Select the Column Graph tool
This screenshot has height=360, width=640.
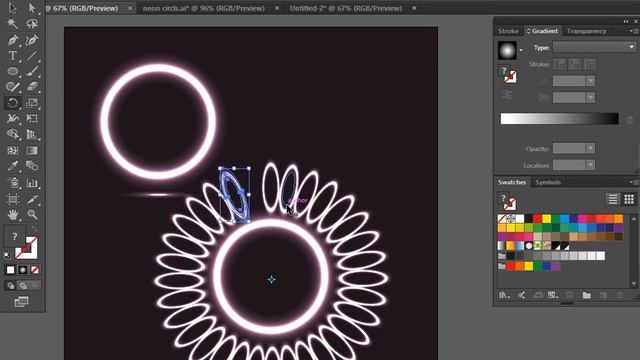(32, 182)
